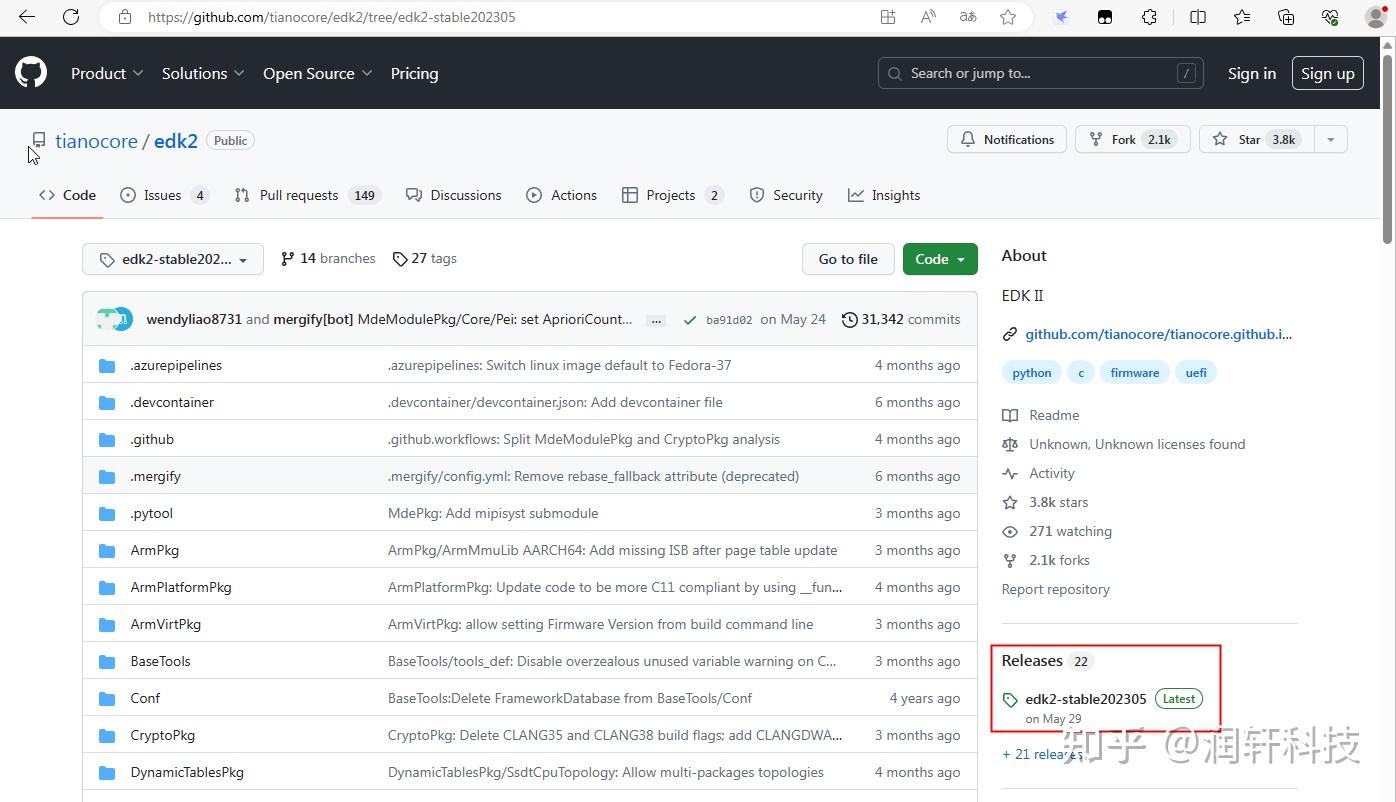This screenshot has width=1396, height=802.
Task: Click the browser back arrow
Action: [x=27, y=17]
